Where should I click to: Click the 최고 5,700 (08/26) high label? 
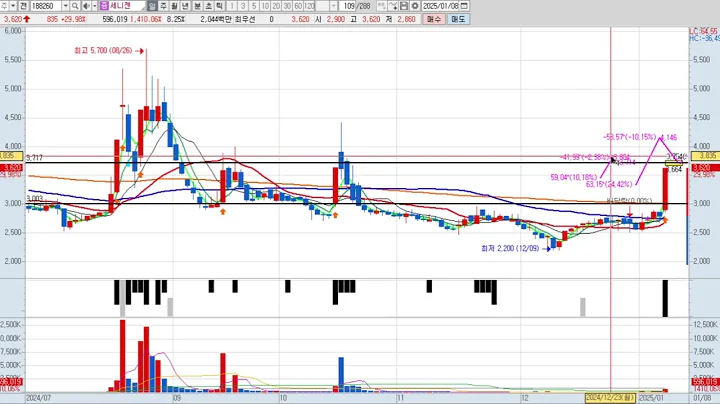[x=103, y=50]
